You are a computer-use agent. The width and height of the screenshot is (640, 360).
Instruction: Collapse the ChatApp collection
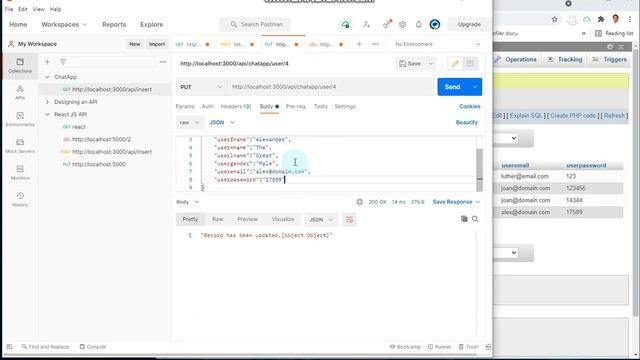[47, 77]
